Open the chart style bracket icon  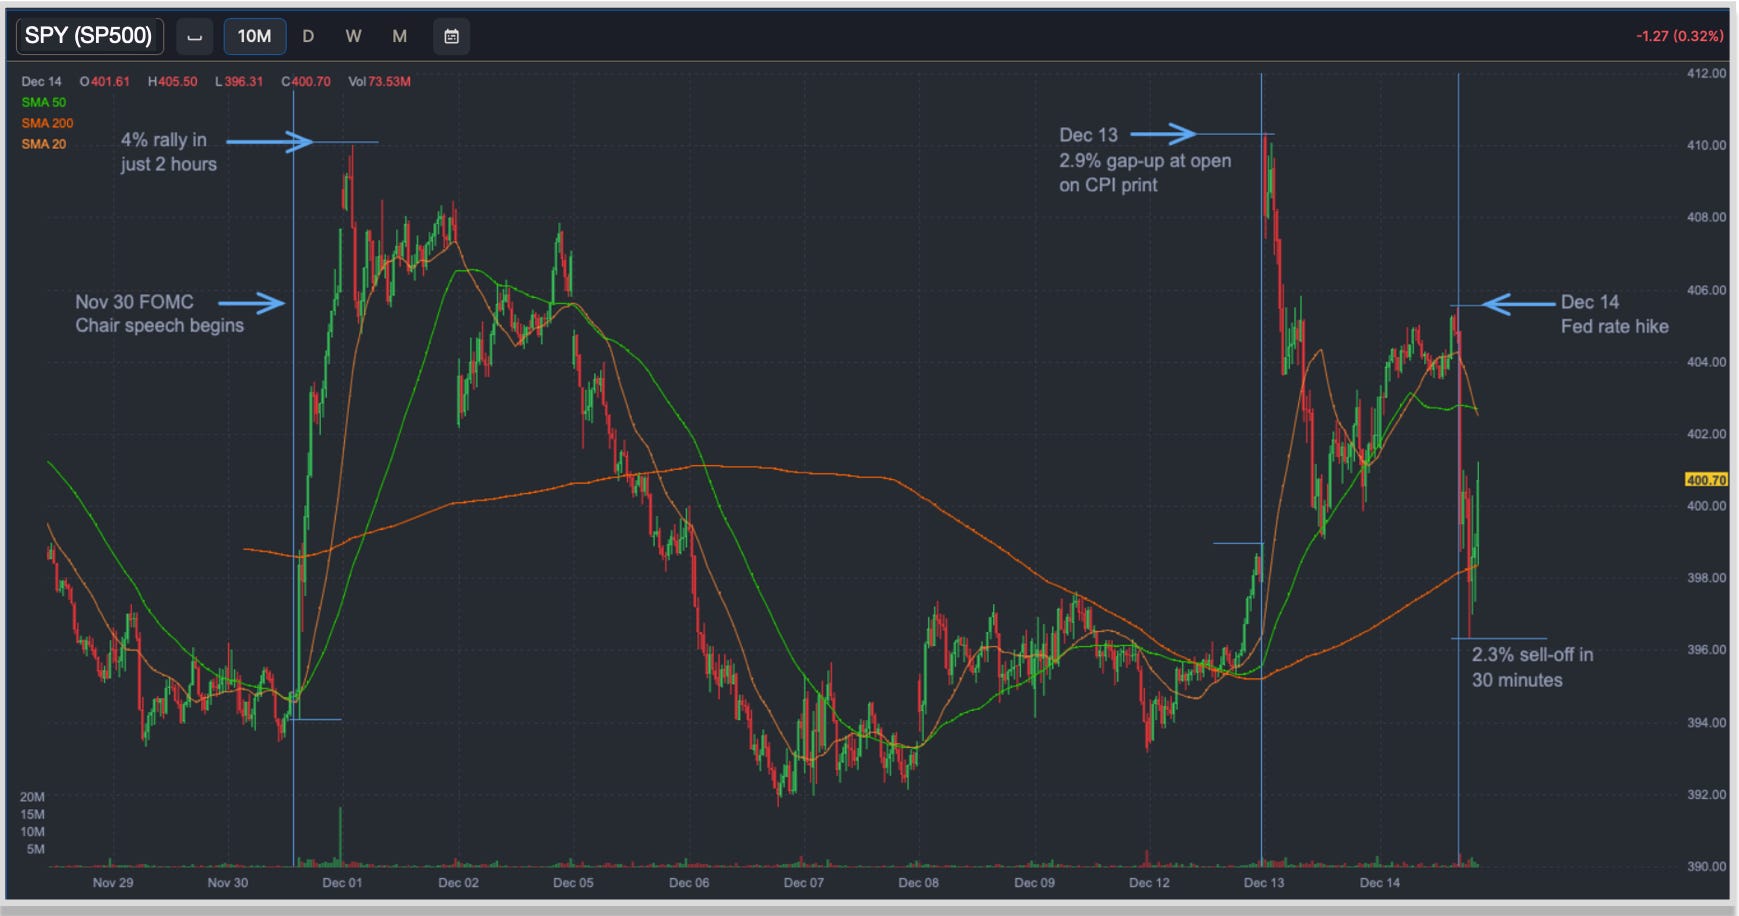[x=195, y=37]
